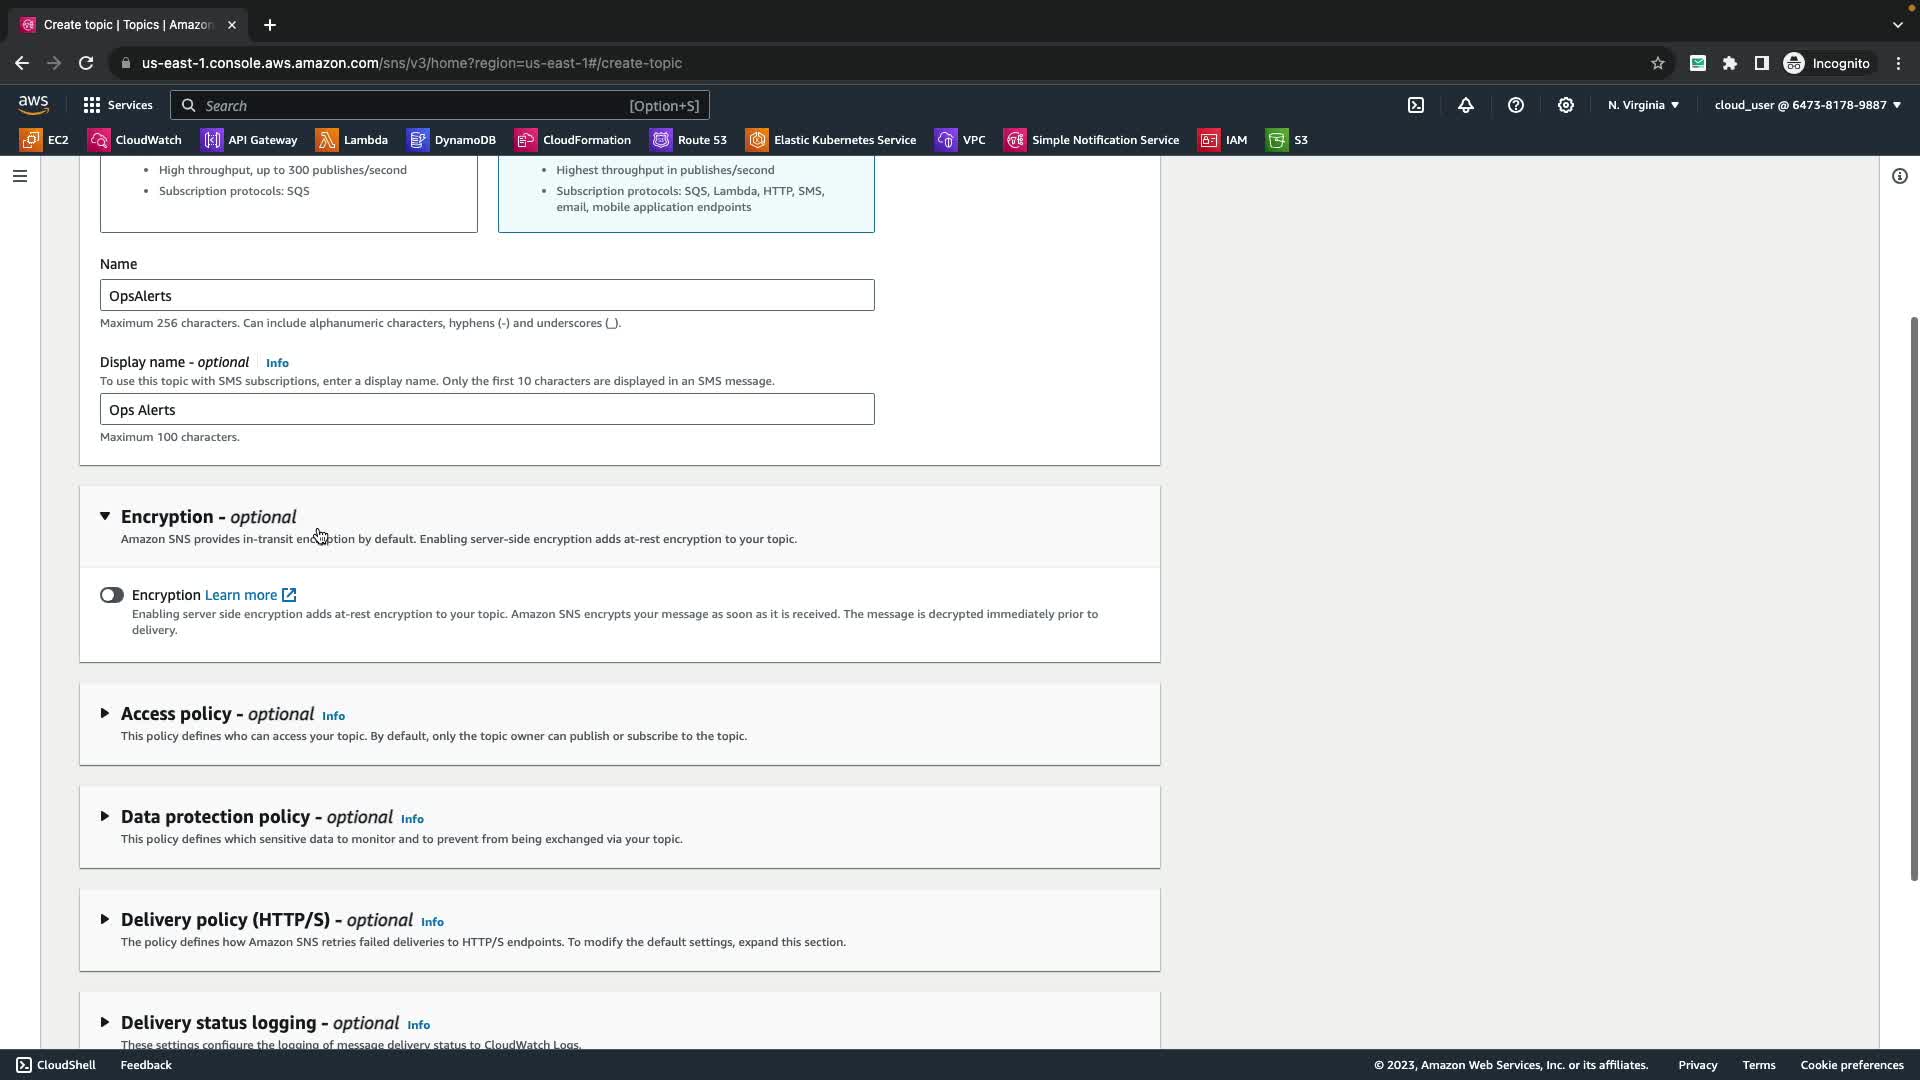The width and height of the screenshot is (1920, 1080).
Task: Enable the Encryption toggle switch
Action: [111, 595]
